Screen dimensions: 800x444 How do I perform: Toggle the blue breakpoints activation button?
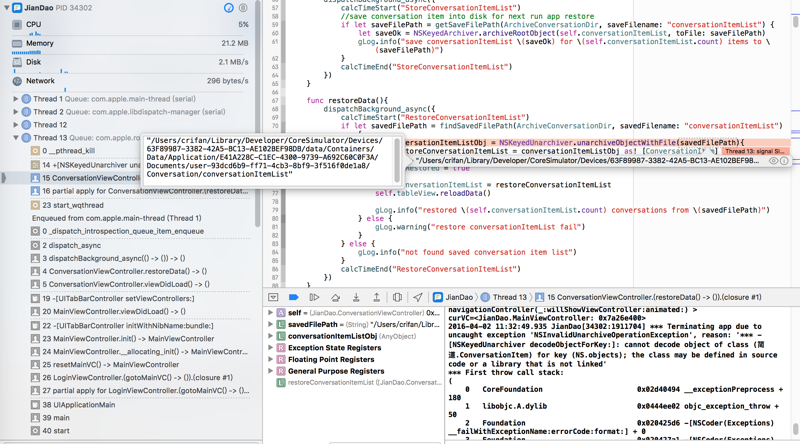294,298
